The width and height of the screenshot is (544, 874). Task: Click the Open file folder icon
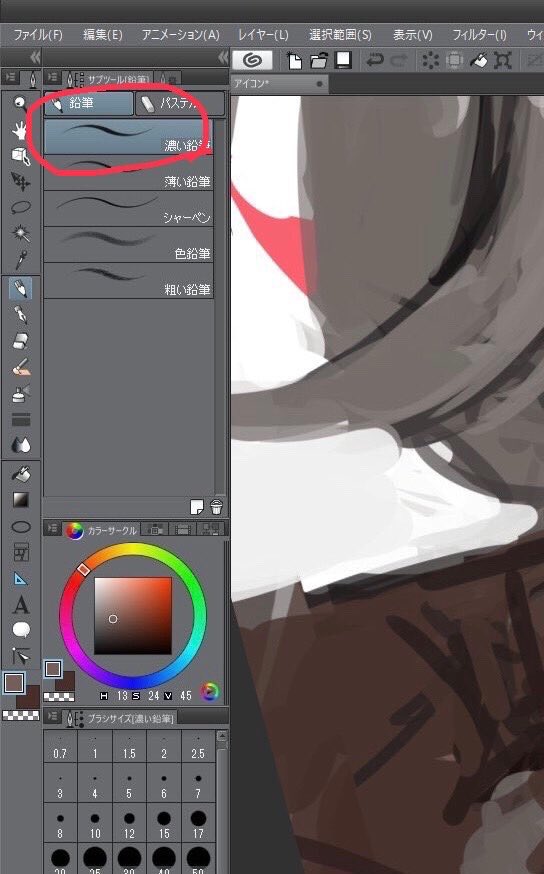click(319, 60)
